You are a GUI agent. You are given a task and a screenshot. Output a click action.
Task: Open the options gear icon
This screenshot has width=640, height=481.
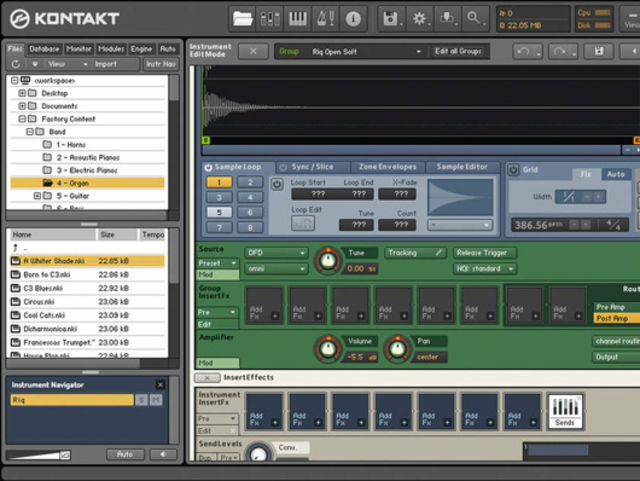point(420,18)
